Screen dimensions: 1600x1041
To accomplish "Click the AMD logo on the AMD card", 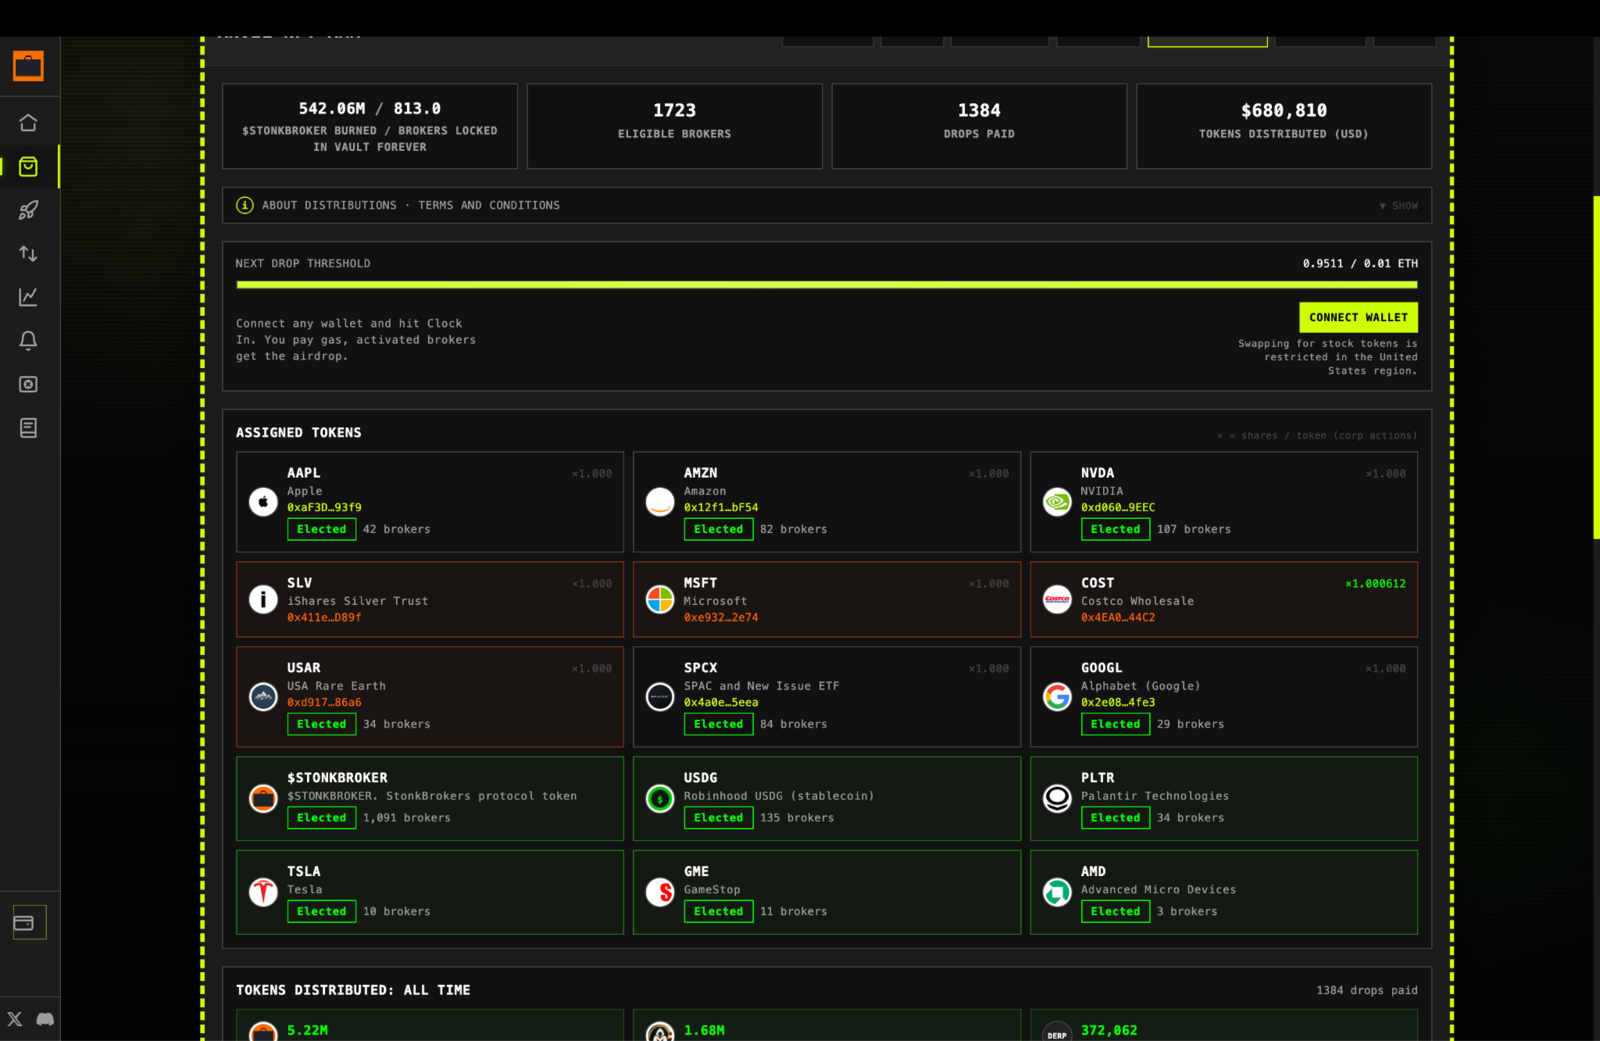I will [x=1057, y=891].
